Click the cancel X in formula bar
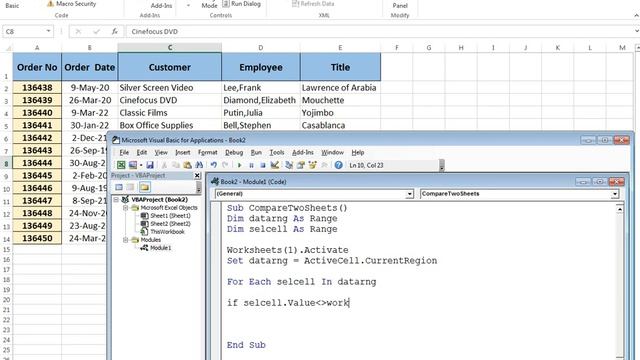The width and height of the screenshot is (640, 360). click(78, 31)
